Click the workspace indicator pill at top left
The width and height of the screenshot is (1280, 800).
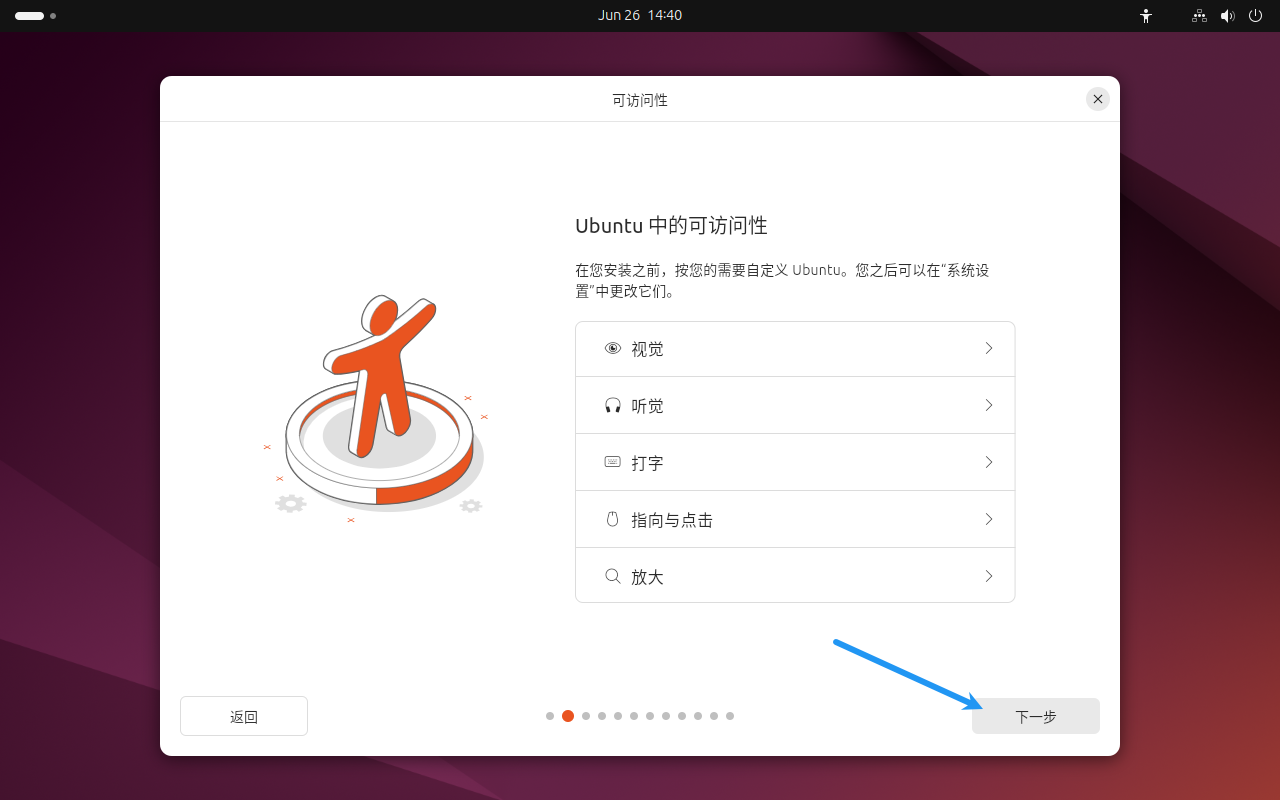click(x=29, y=16)
